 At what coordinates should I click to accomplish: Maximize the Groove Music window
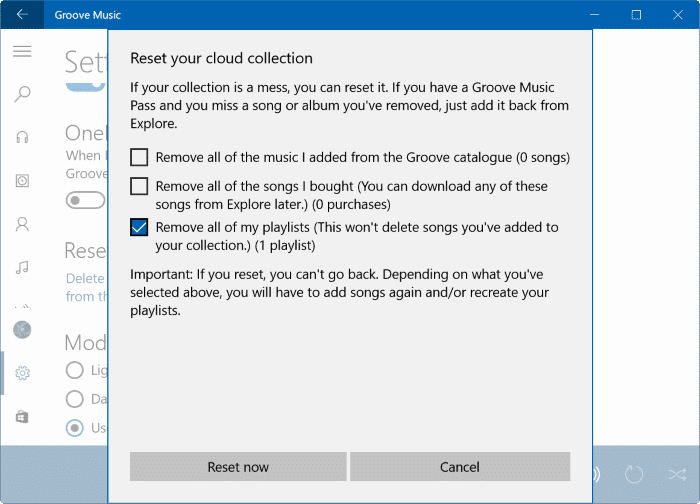pyautogui.click(x=636, y=14)
